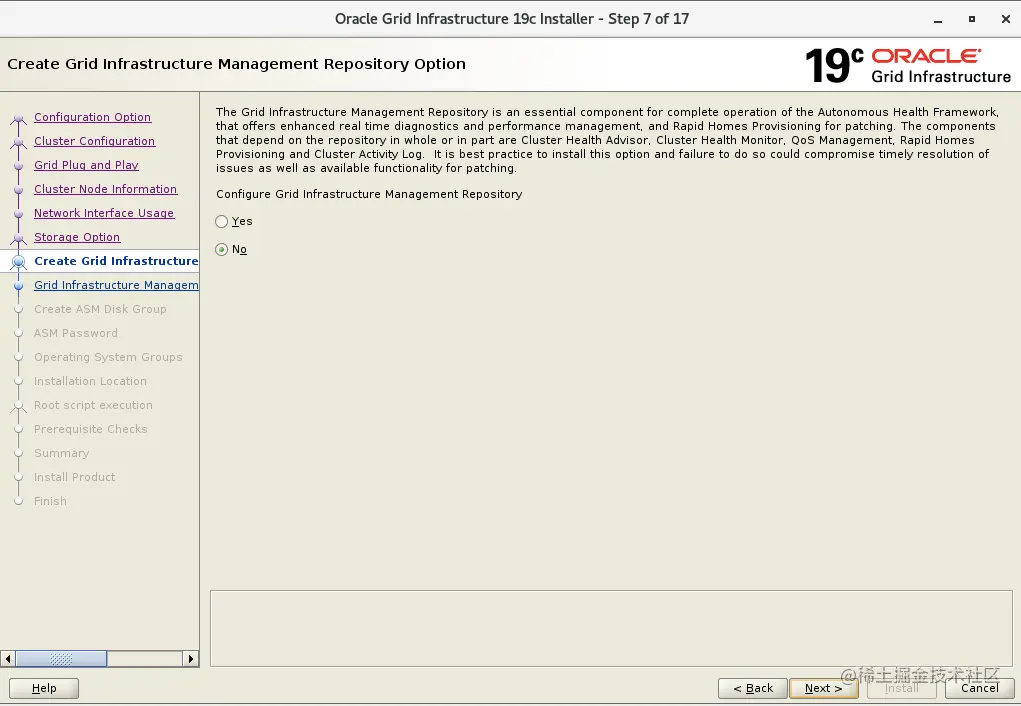The height and width of the screenshot is (706, 1021).
Task: Click the step marker icon beside Storage Option
Action: tap(19, 238)
